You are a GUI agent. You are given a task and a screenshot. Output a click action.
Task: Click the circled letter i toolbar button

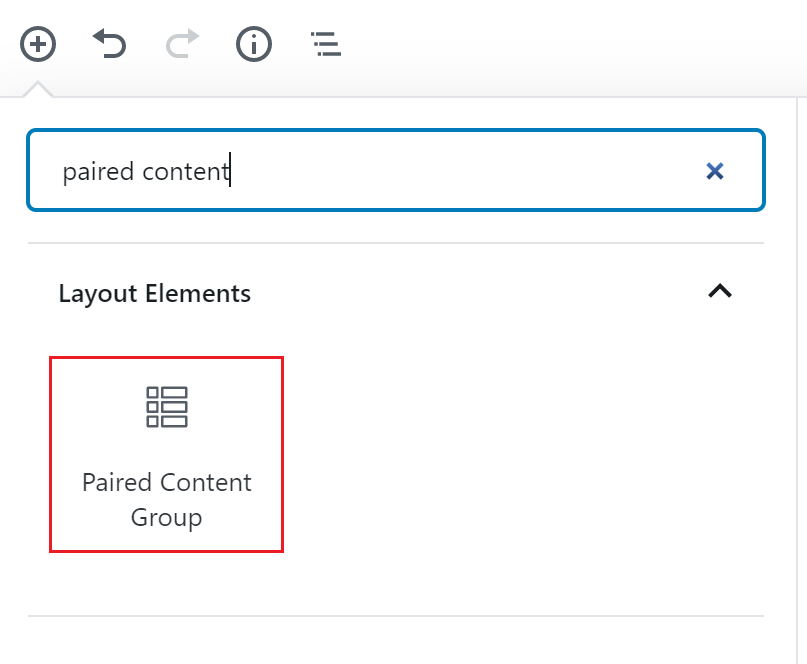pyautogui.click(x=254, y=44)
